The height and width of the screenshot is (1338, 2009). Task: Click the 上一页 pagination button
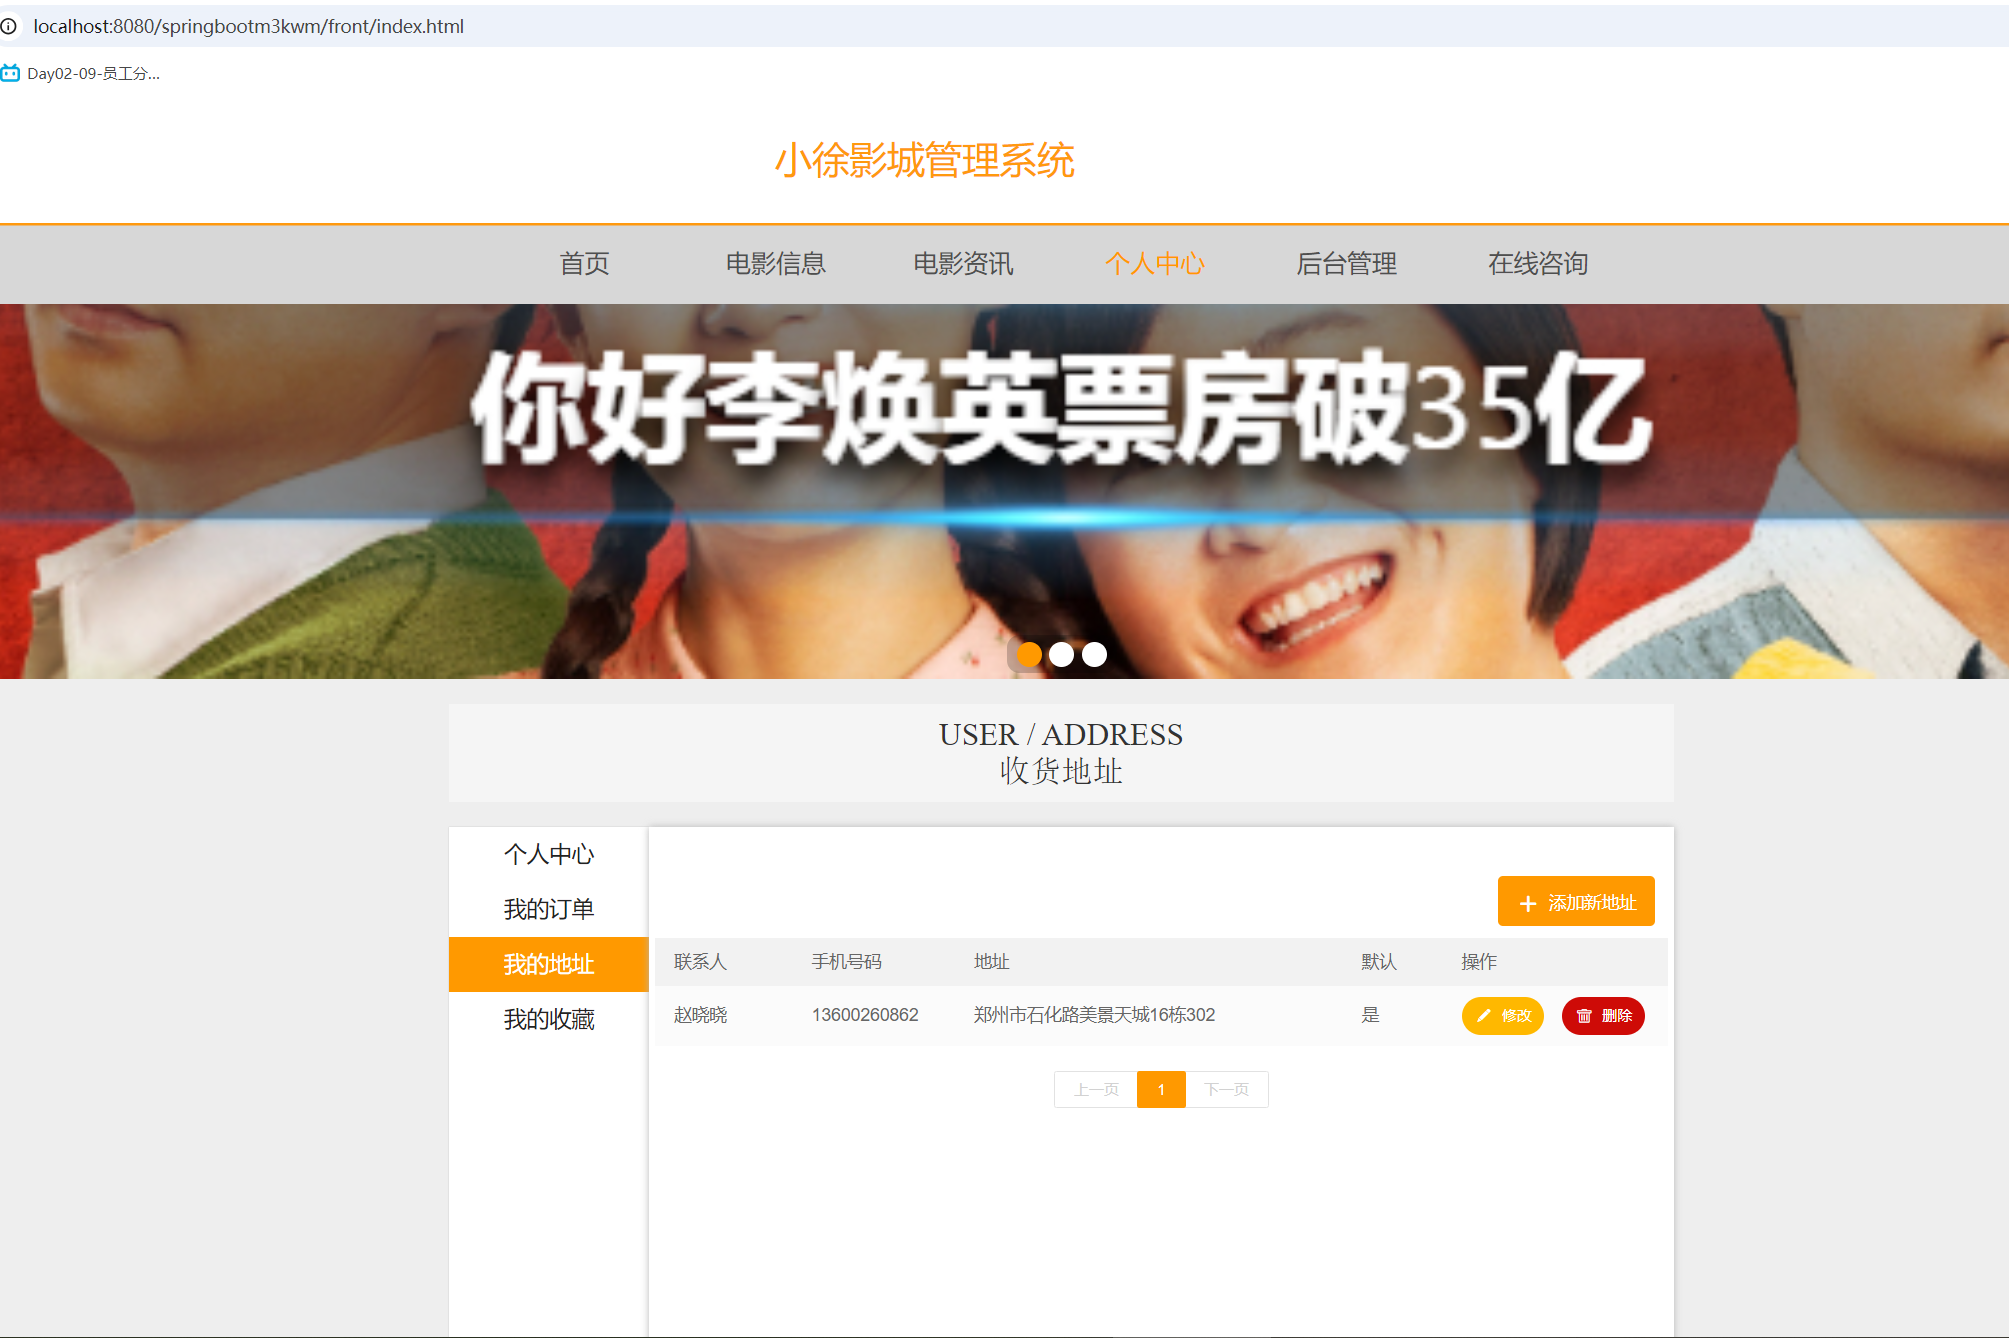(x=1096, y=1089)
